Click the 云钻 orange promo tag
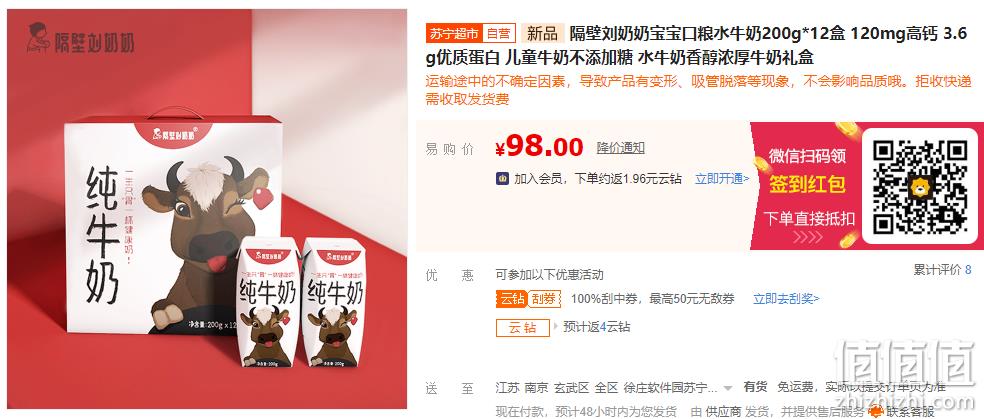This screenshot has height=419, width=984. [511, 299]
